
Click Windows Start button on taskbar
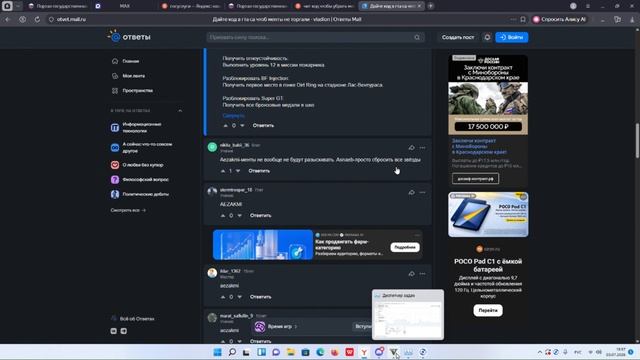[x=218, y=352]
